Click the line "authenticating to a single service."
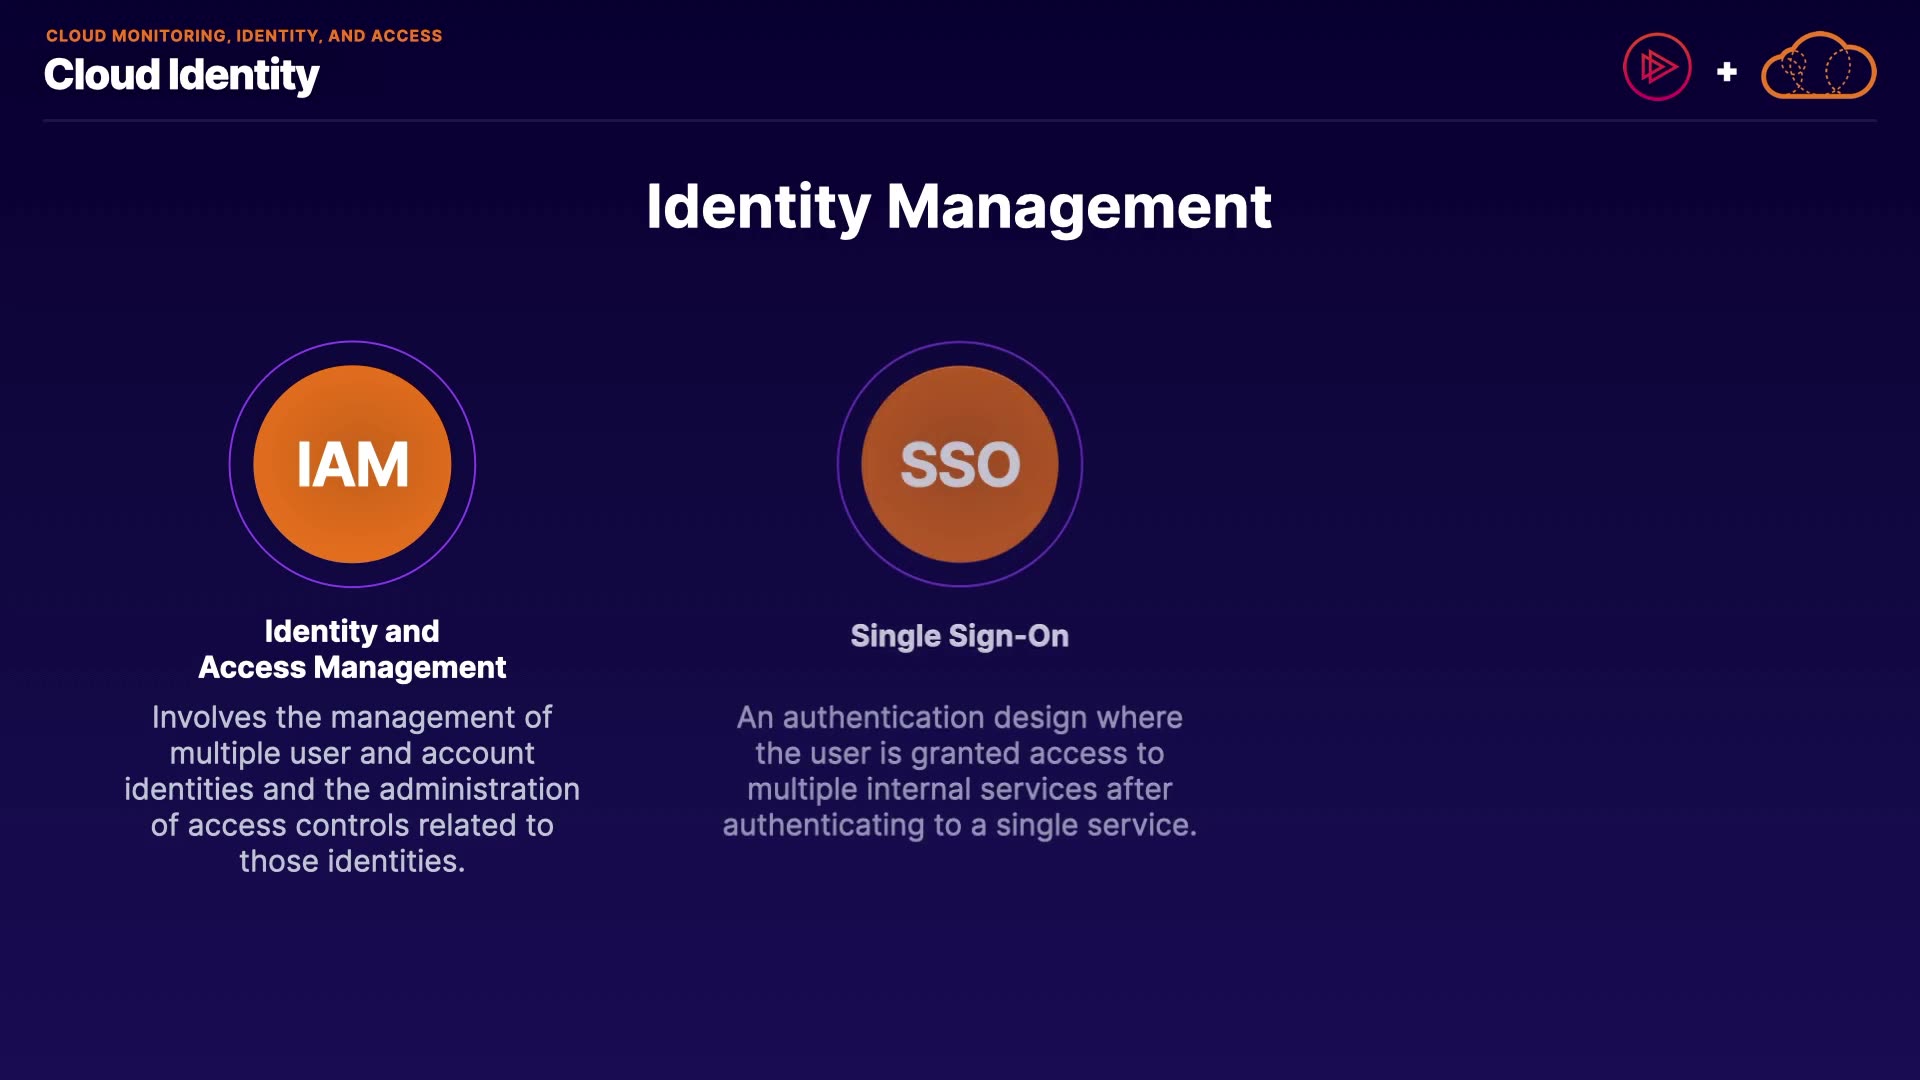1920x1080 pixels. point(959,825)
